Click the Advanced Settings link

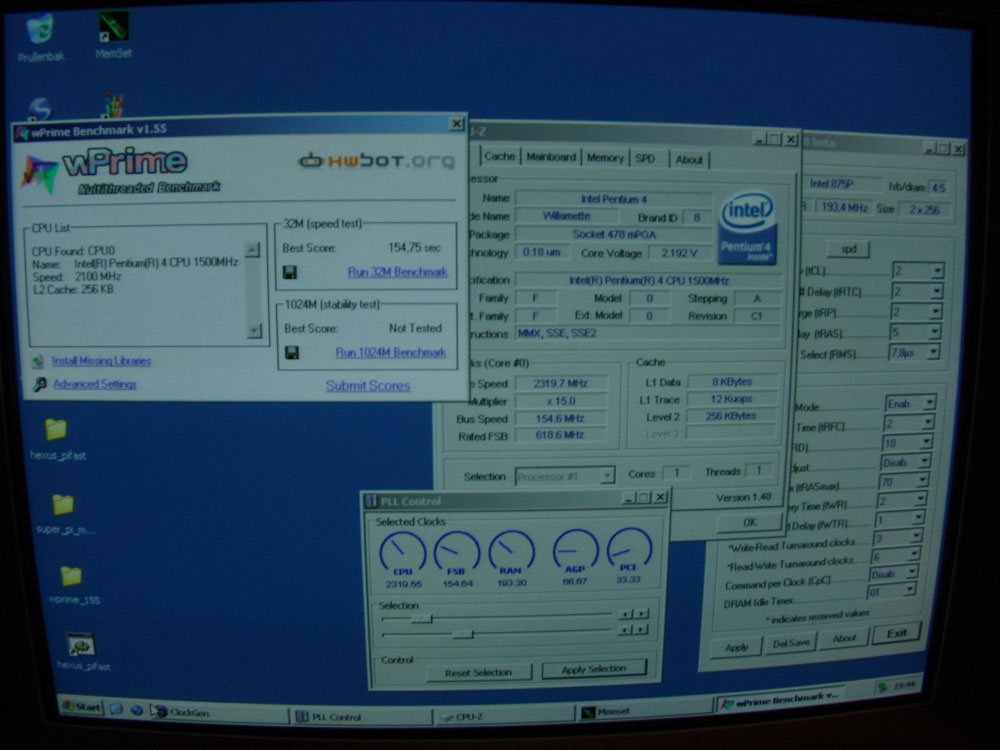(x=95, y=385)
